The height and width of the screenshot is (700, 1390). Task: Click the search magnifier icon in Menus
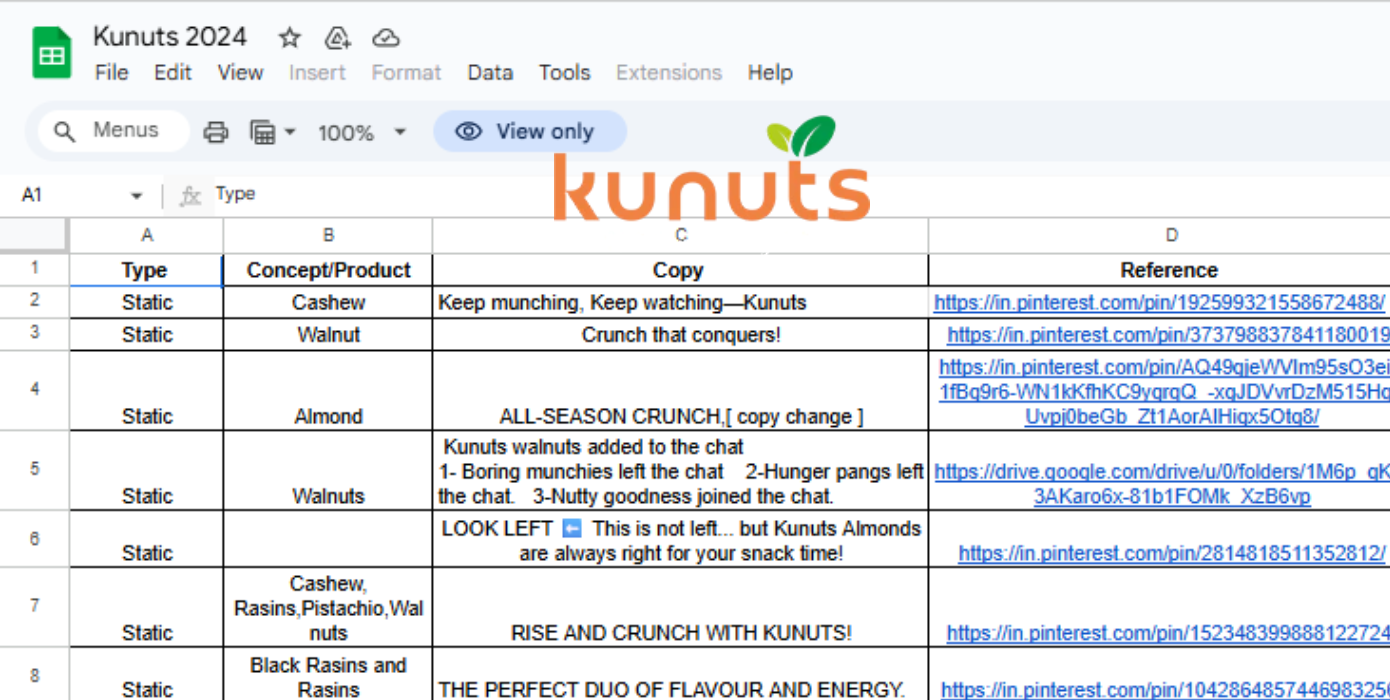click(x=65, y=131)
